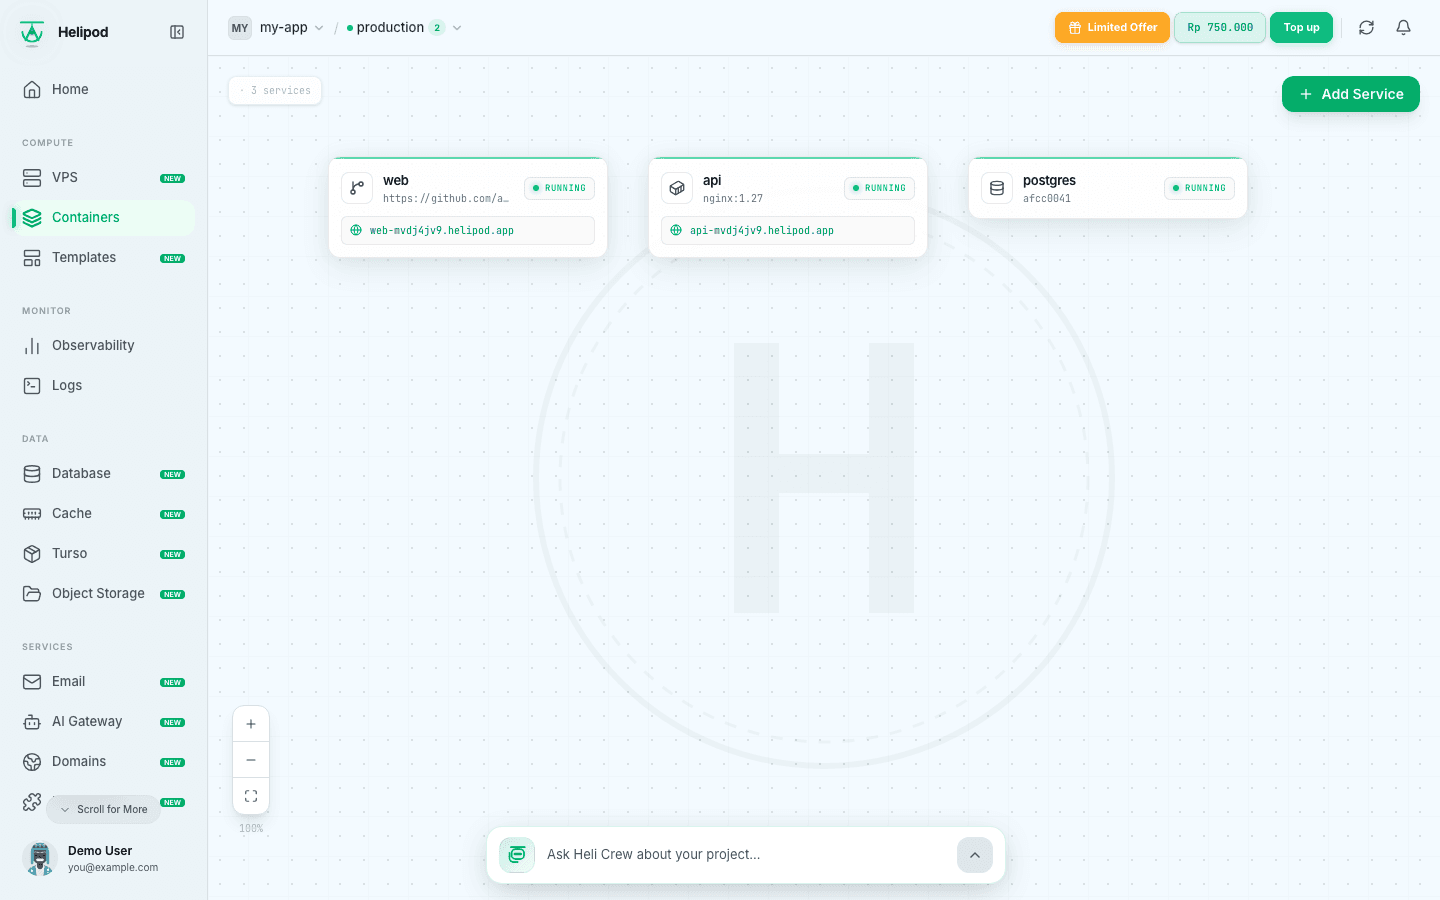The width and height of the screenshot is (1440, 900).
Task: Click the api service box icon
Action: (x=677, y=188)
